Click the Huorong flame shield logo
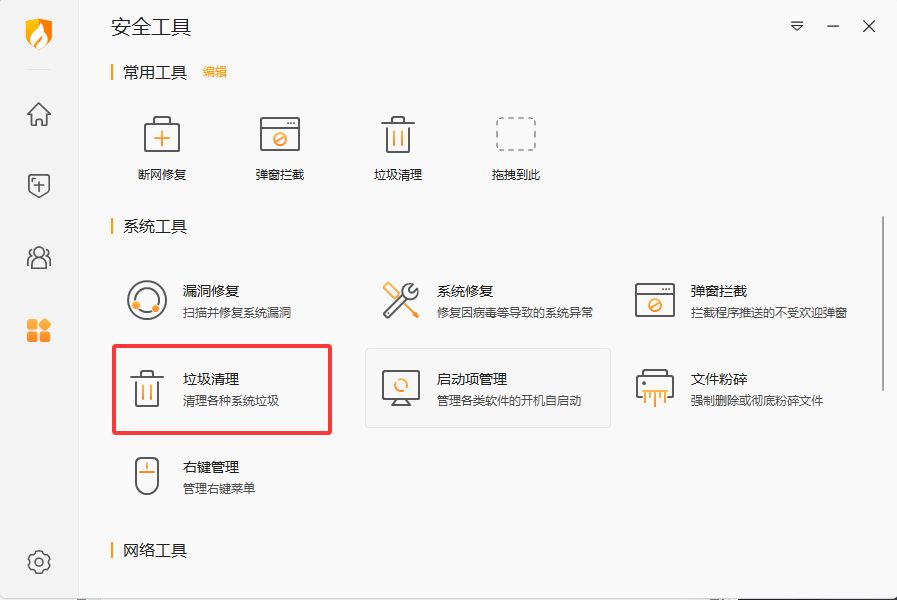The image size is (897, 600). (x=39, y=33)
